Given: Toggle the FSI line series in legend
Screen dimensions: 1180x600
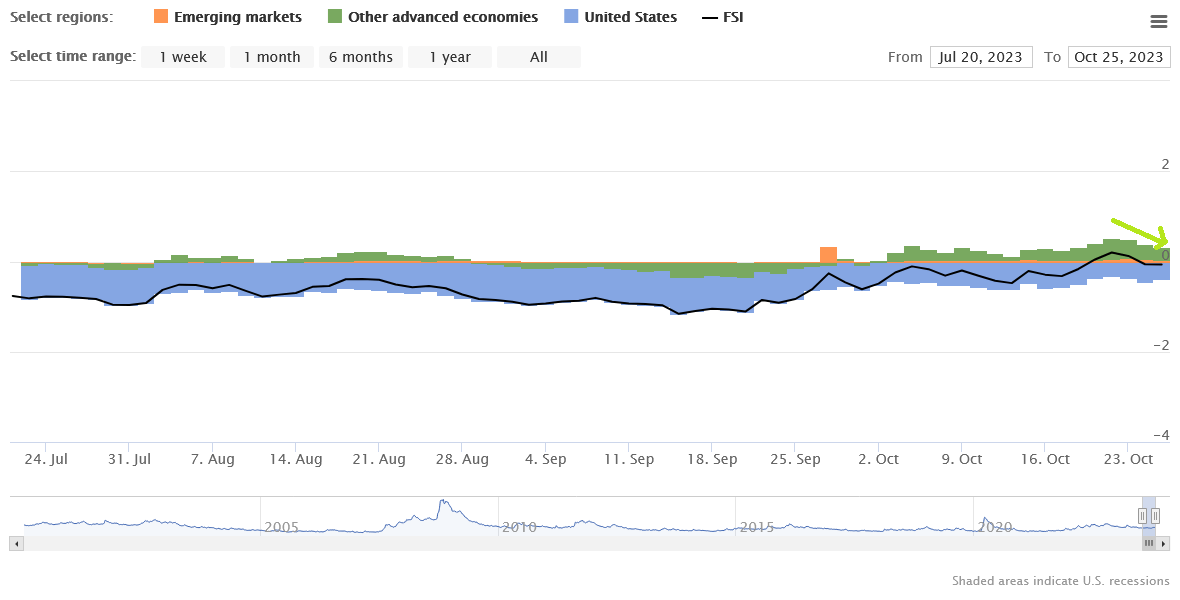Looking at the screenshot, I should [x=722, y=17].
